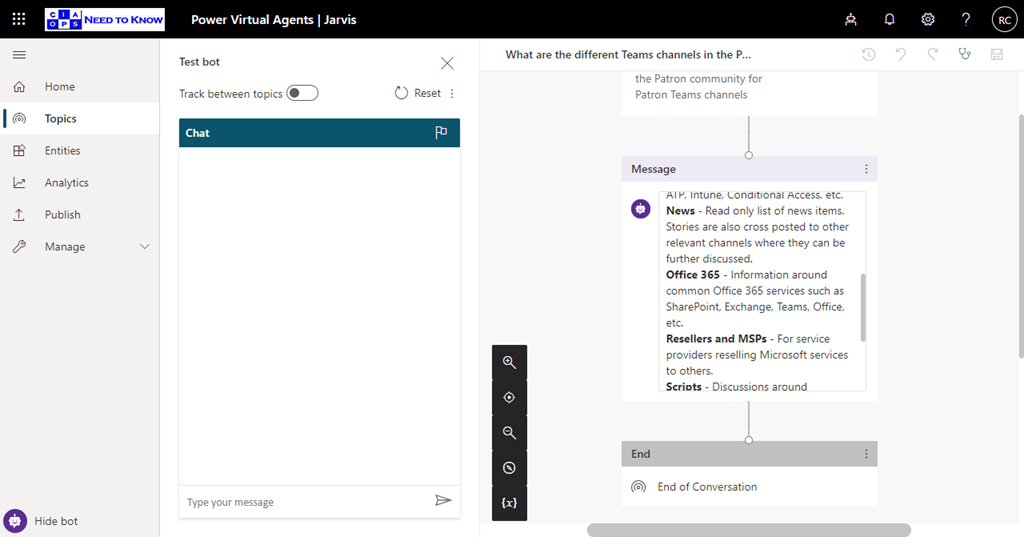This screenshot has width=1024, height=537.
Task: Open the settings gear icon
Action: tap(927, 19)
